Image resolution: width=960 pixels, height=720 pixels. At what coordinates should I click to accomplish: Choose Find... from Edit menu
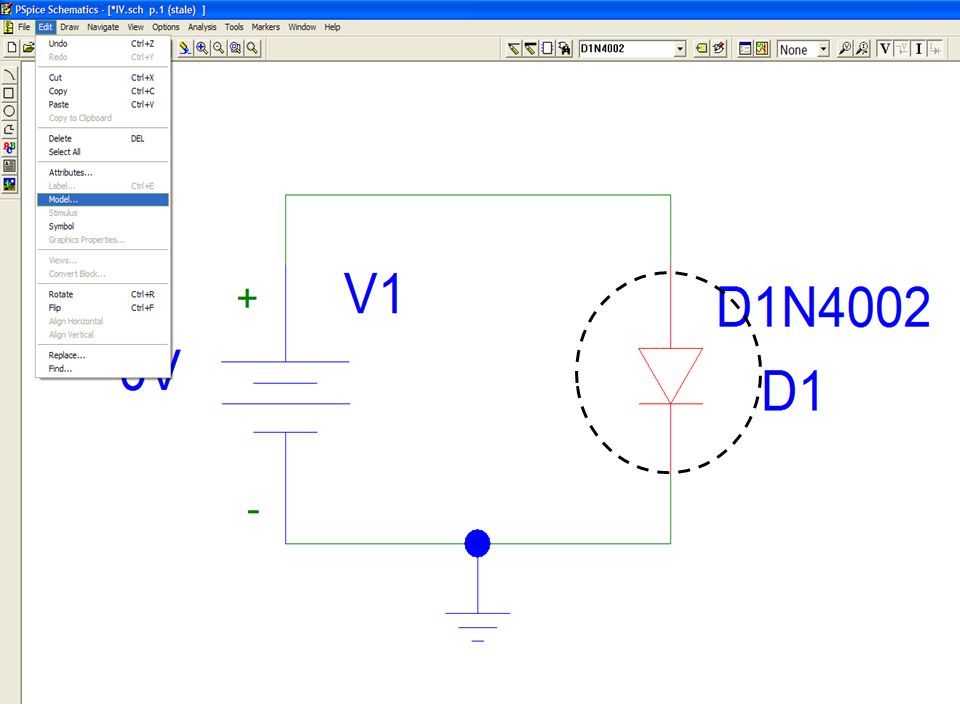click(x=102, y=369)
